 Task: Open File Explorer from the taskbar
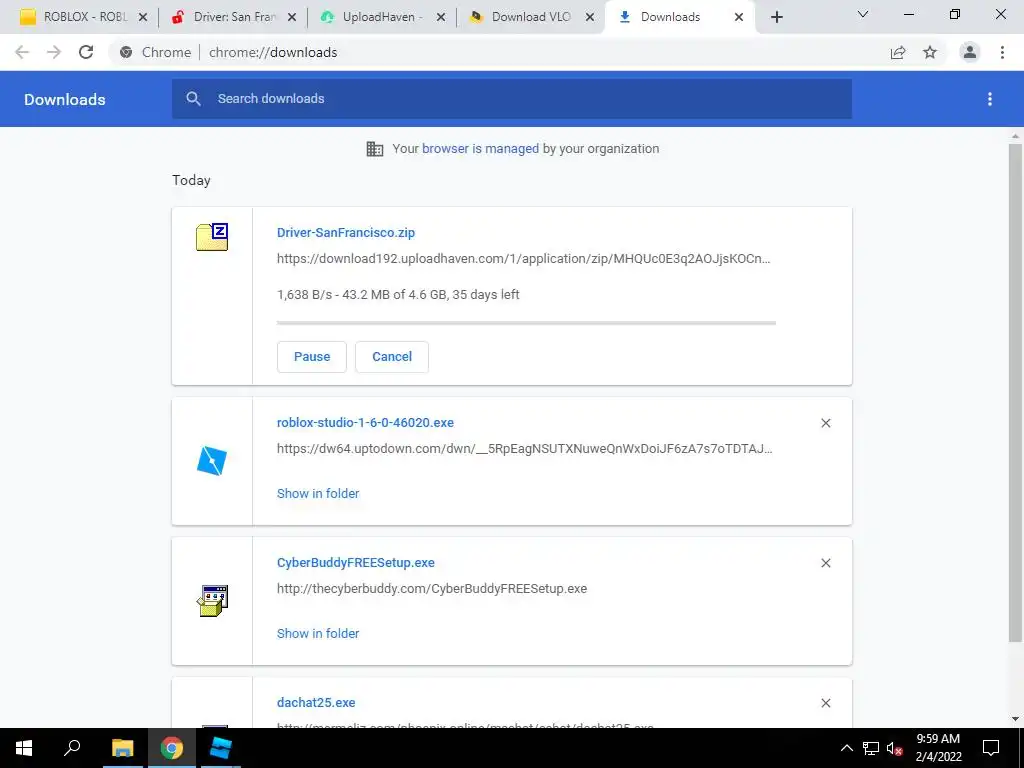coord(122,748)
